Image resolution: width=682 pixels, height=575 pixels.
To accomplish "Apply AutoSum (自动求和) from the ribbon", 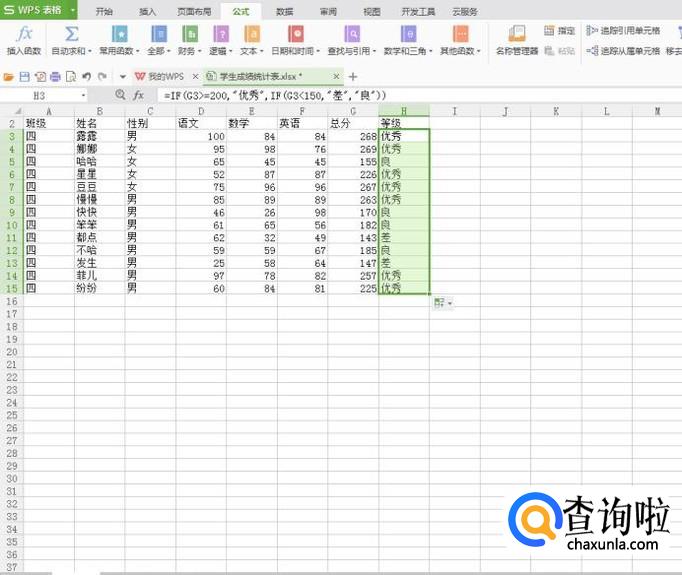I will click(x=71, y=40).
